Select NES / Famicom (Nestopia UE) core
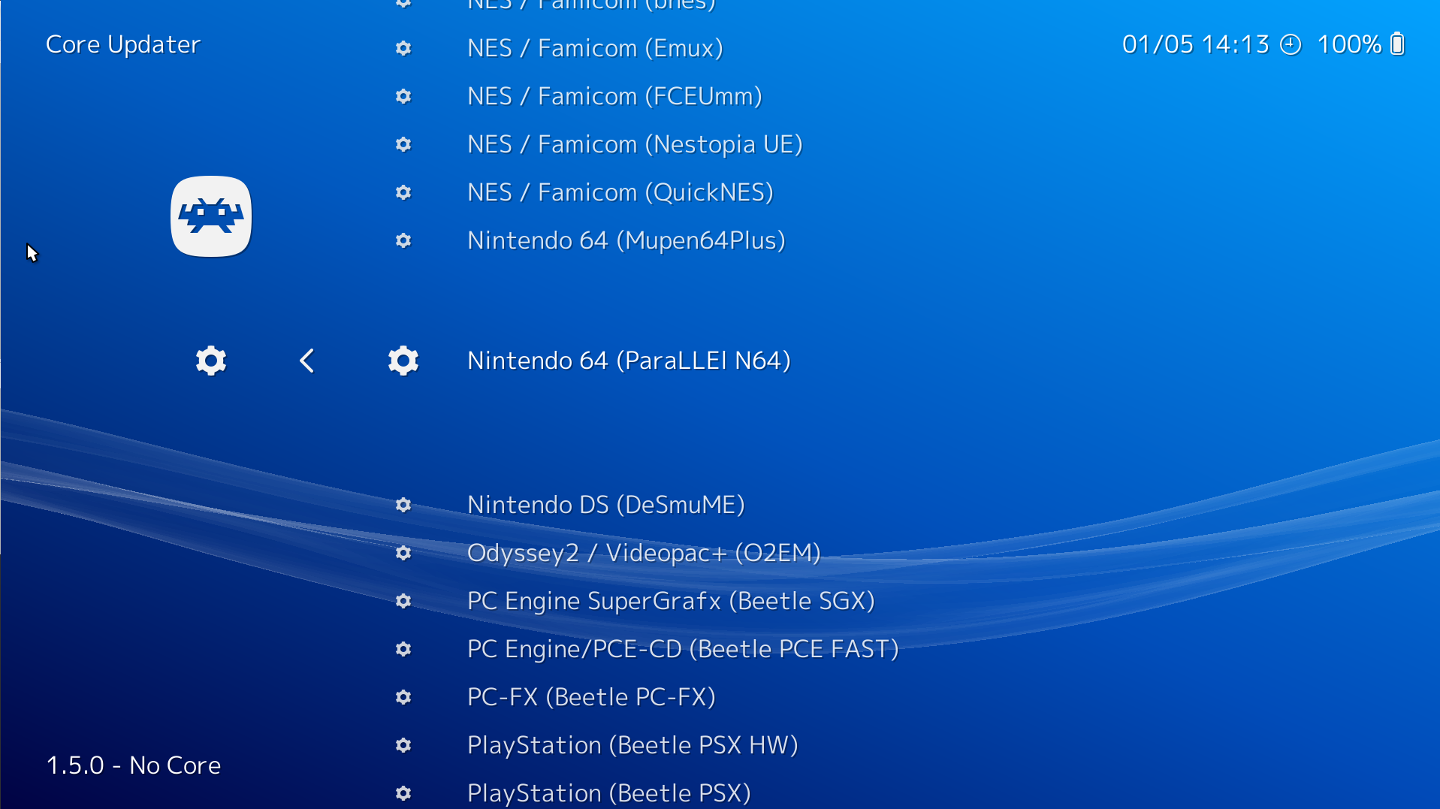1440x809 pixels. (634, 144)
